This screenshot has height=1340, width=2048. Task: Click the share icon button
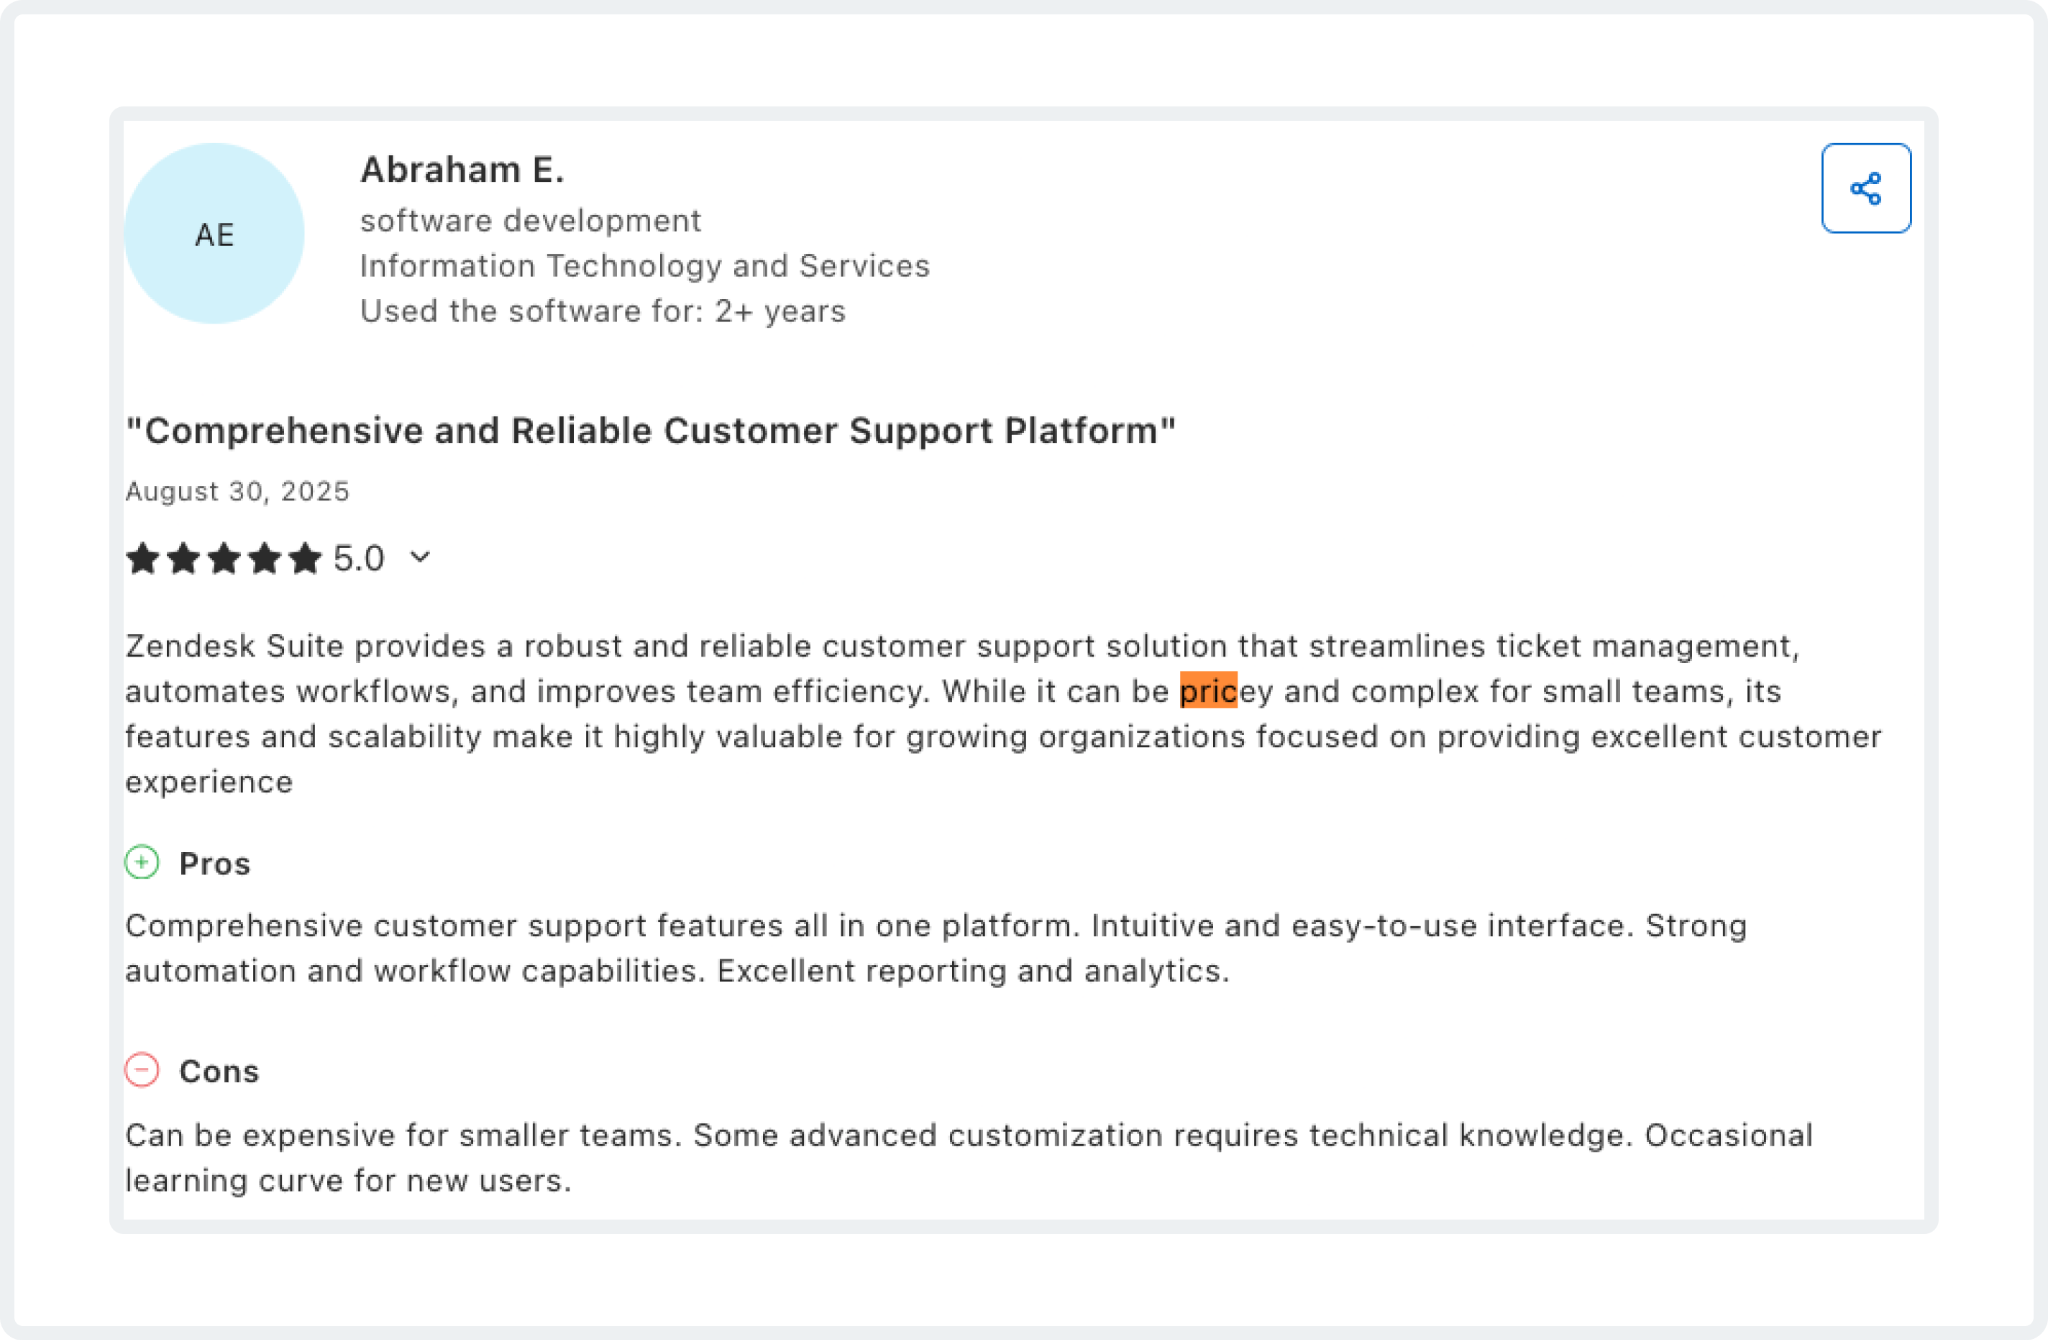(x=1865, y=188)
